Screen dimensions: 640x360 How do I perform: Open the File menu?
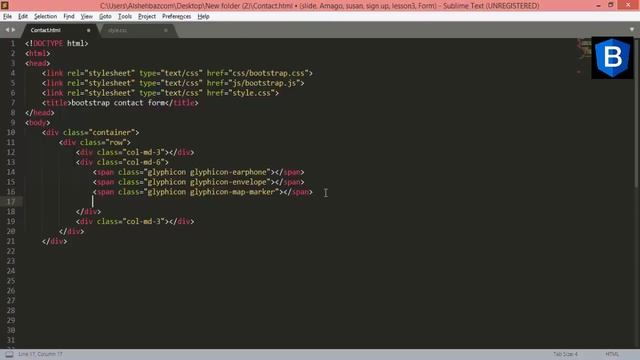point(7,16)
